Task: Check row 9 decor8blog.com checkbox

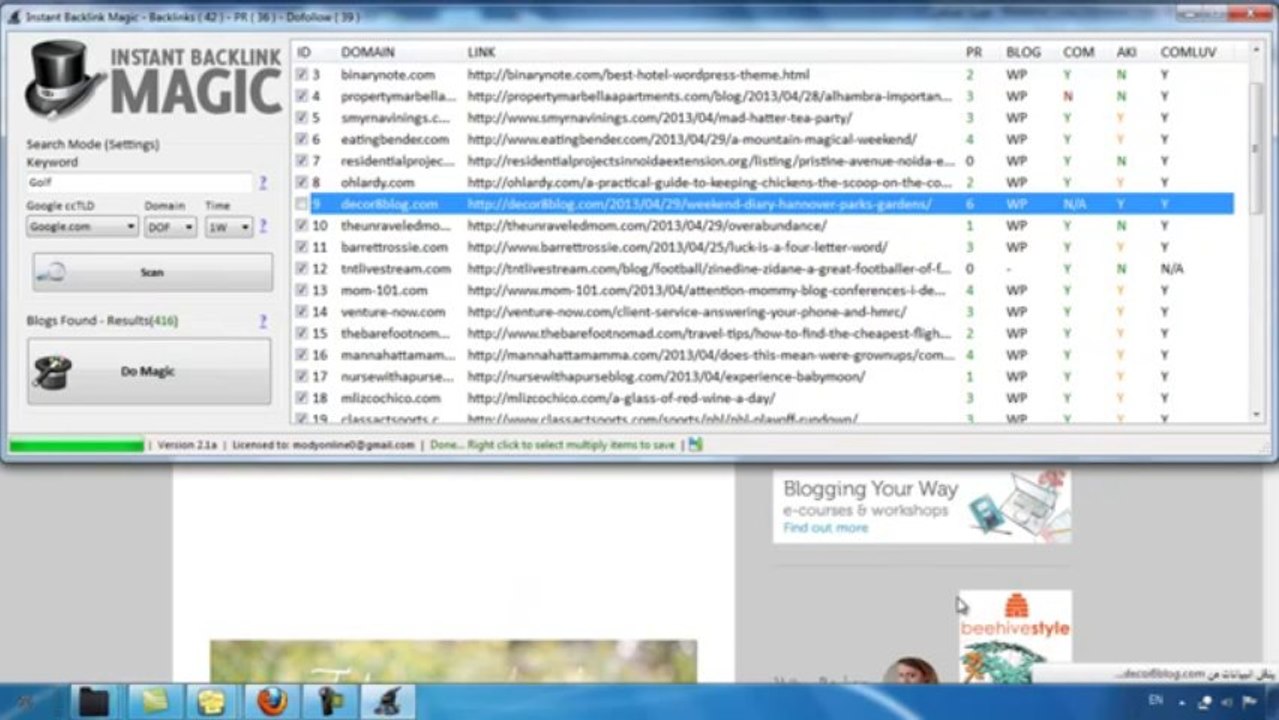Action: pos(302,204)
